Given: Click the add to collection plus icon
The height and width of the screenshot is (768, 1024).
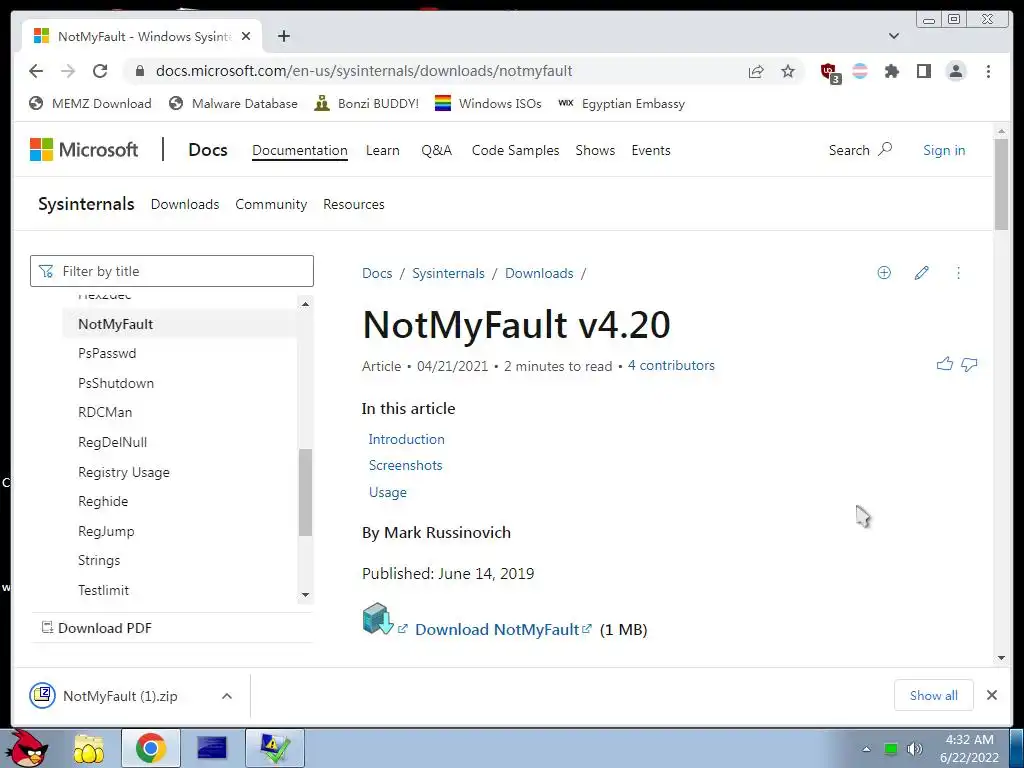Looking at the screenshot, I should pyautogui.click(x=884, y=273).
